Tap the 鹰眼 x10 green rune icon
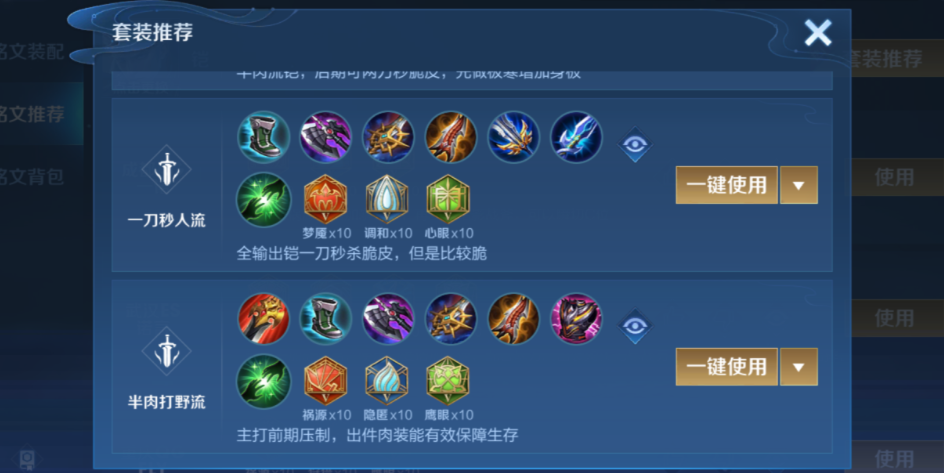The width and height of the screenshot is (944, 473). (448, 381)
